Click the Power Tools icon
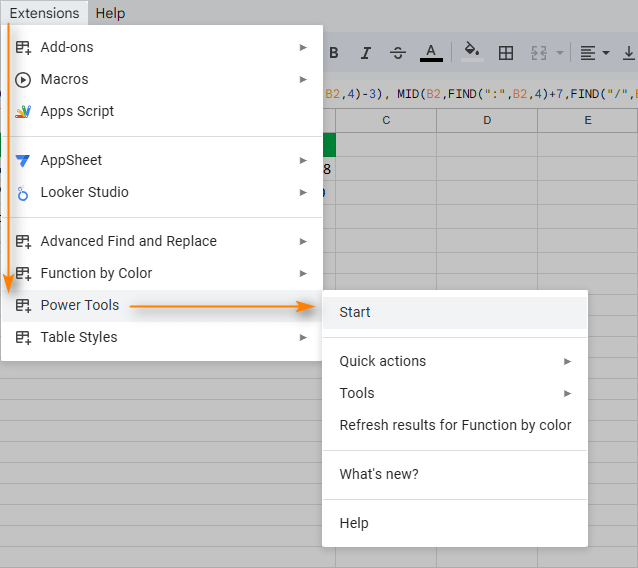This screenshot has height=568, width=638. pos(23,305)
